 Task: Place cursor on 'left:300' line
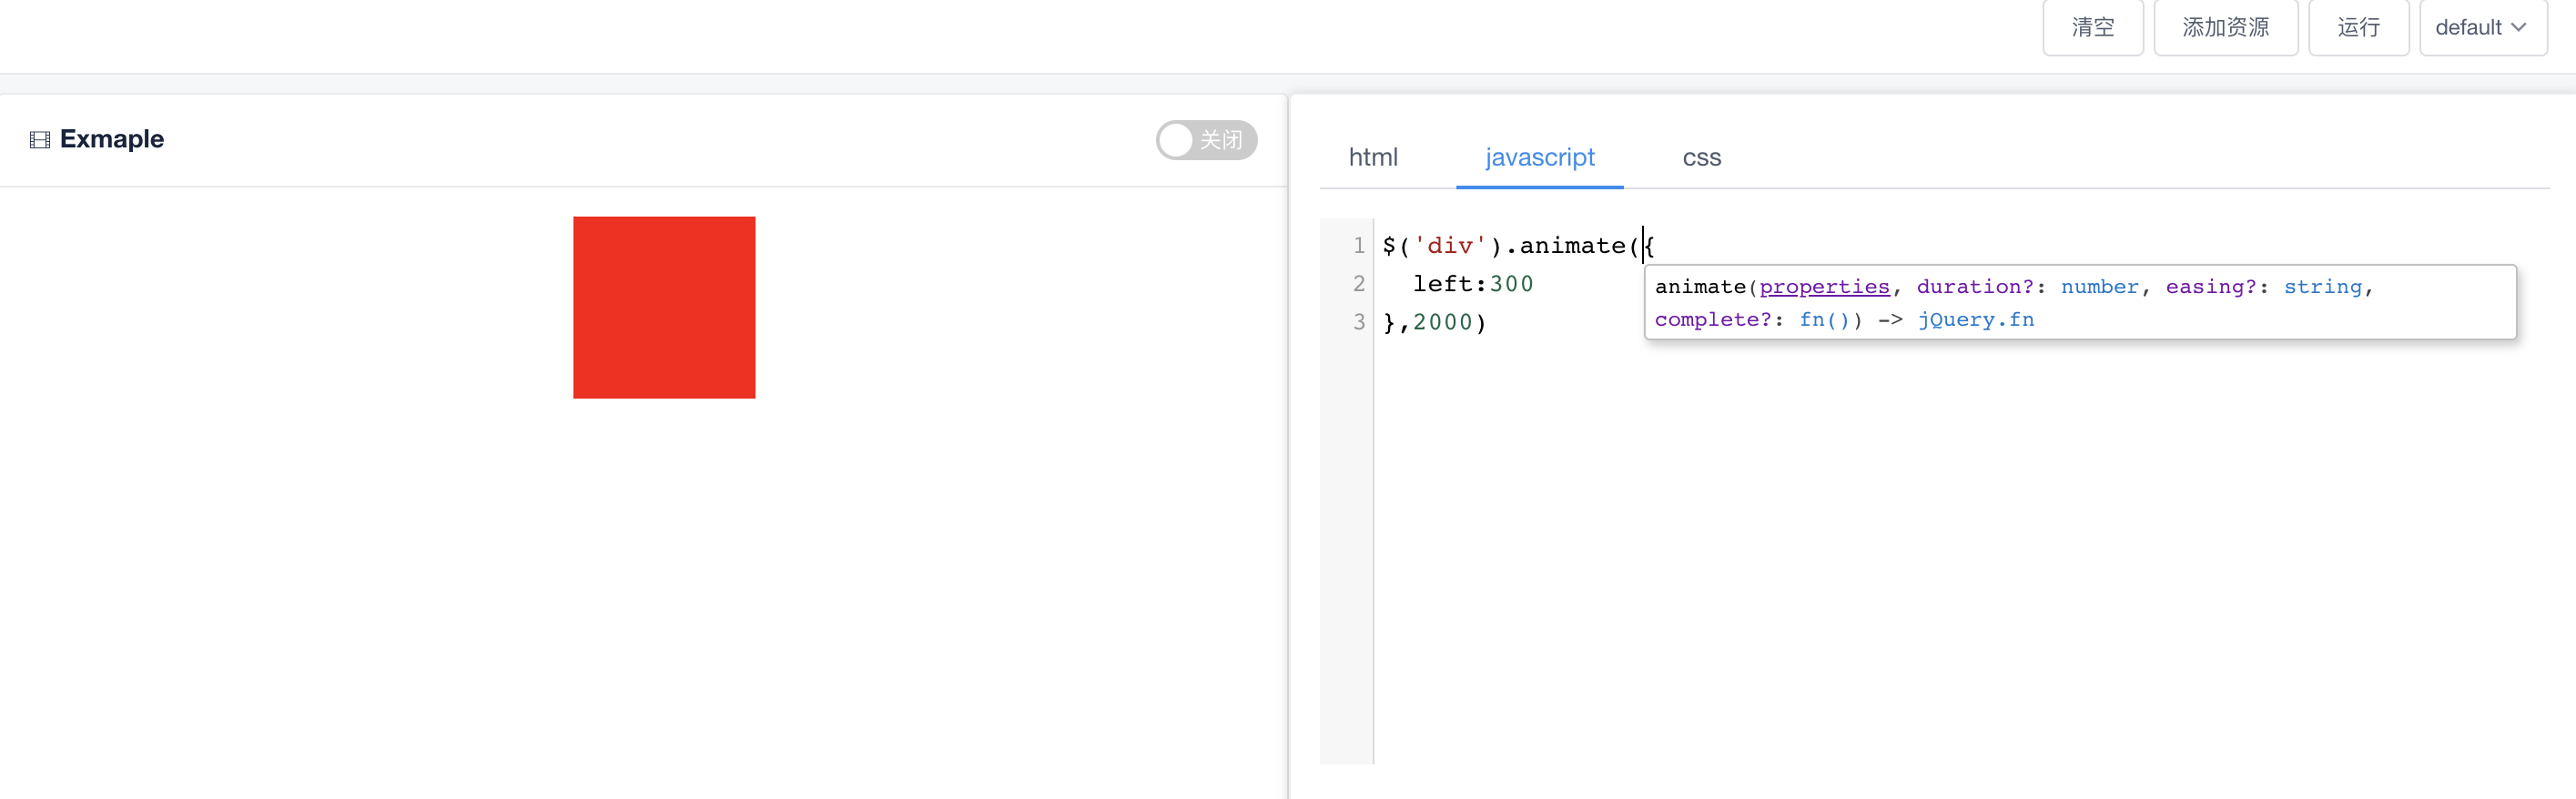point(1472,284)
